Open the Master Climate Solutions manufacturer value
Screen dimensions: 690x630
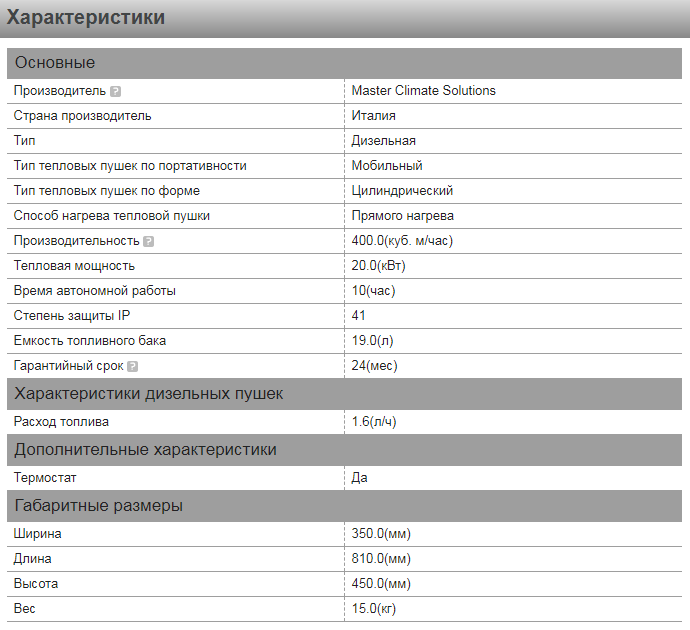click(423, 91)
